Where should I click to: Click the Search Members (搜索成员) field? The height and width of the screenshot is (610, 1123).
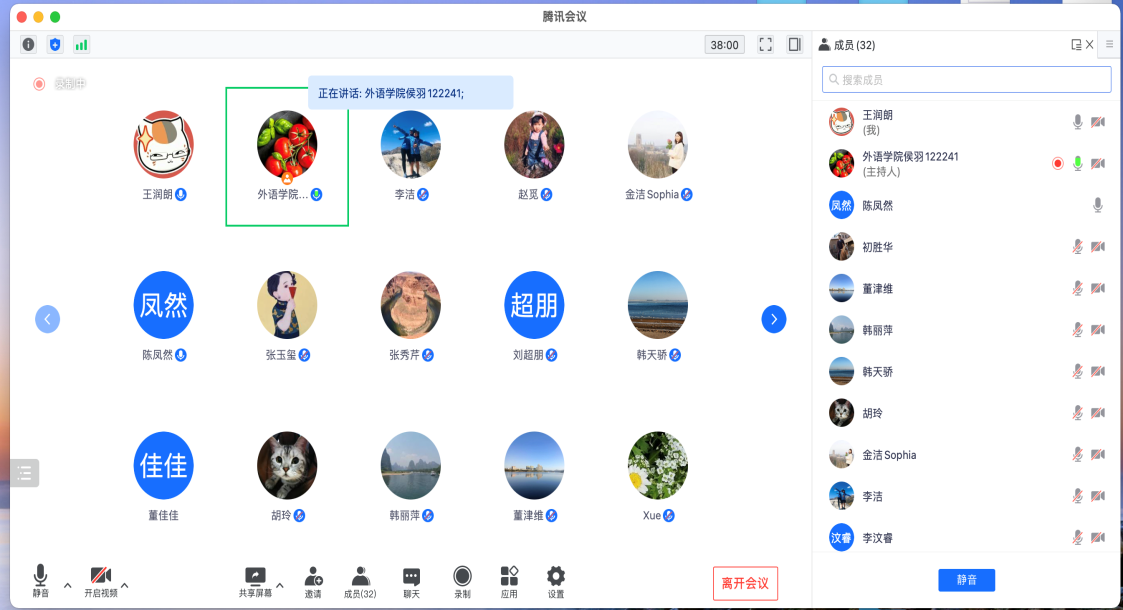(966, 80)
